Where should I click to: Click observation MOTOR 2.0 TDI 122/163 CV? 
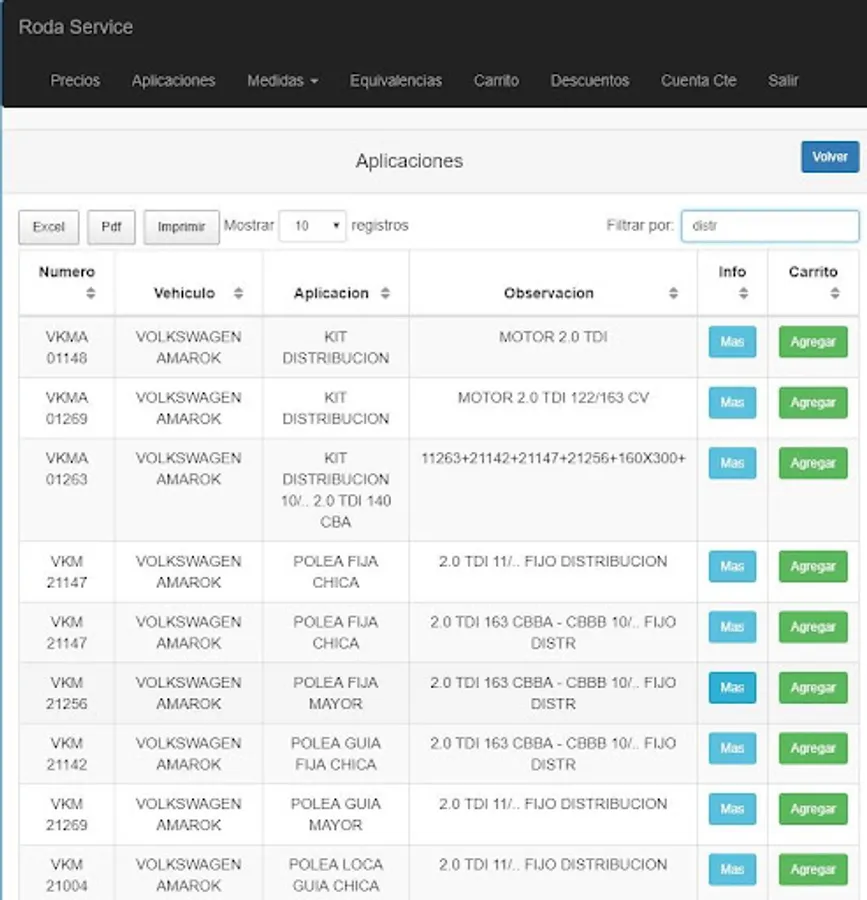(553, 398)
